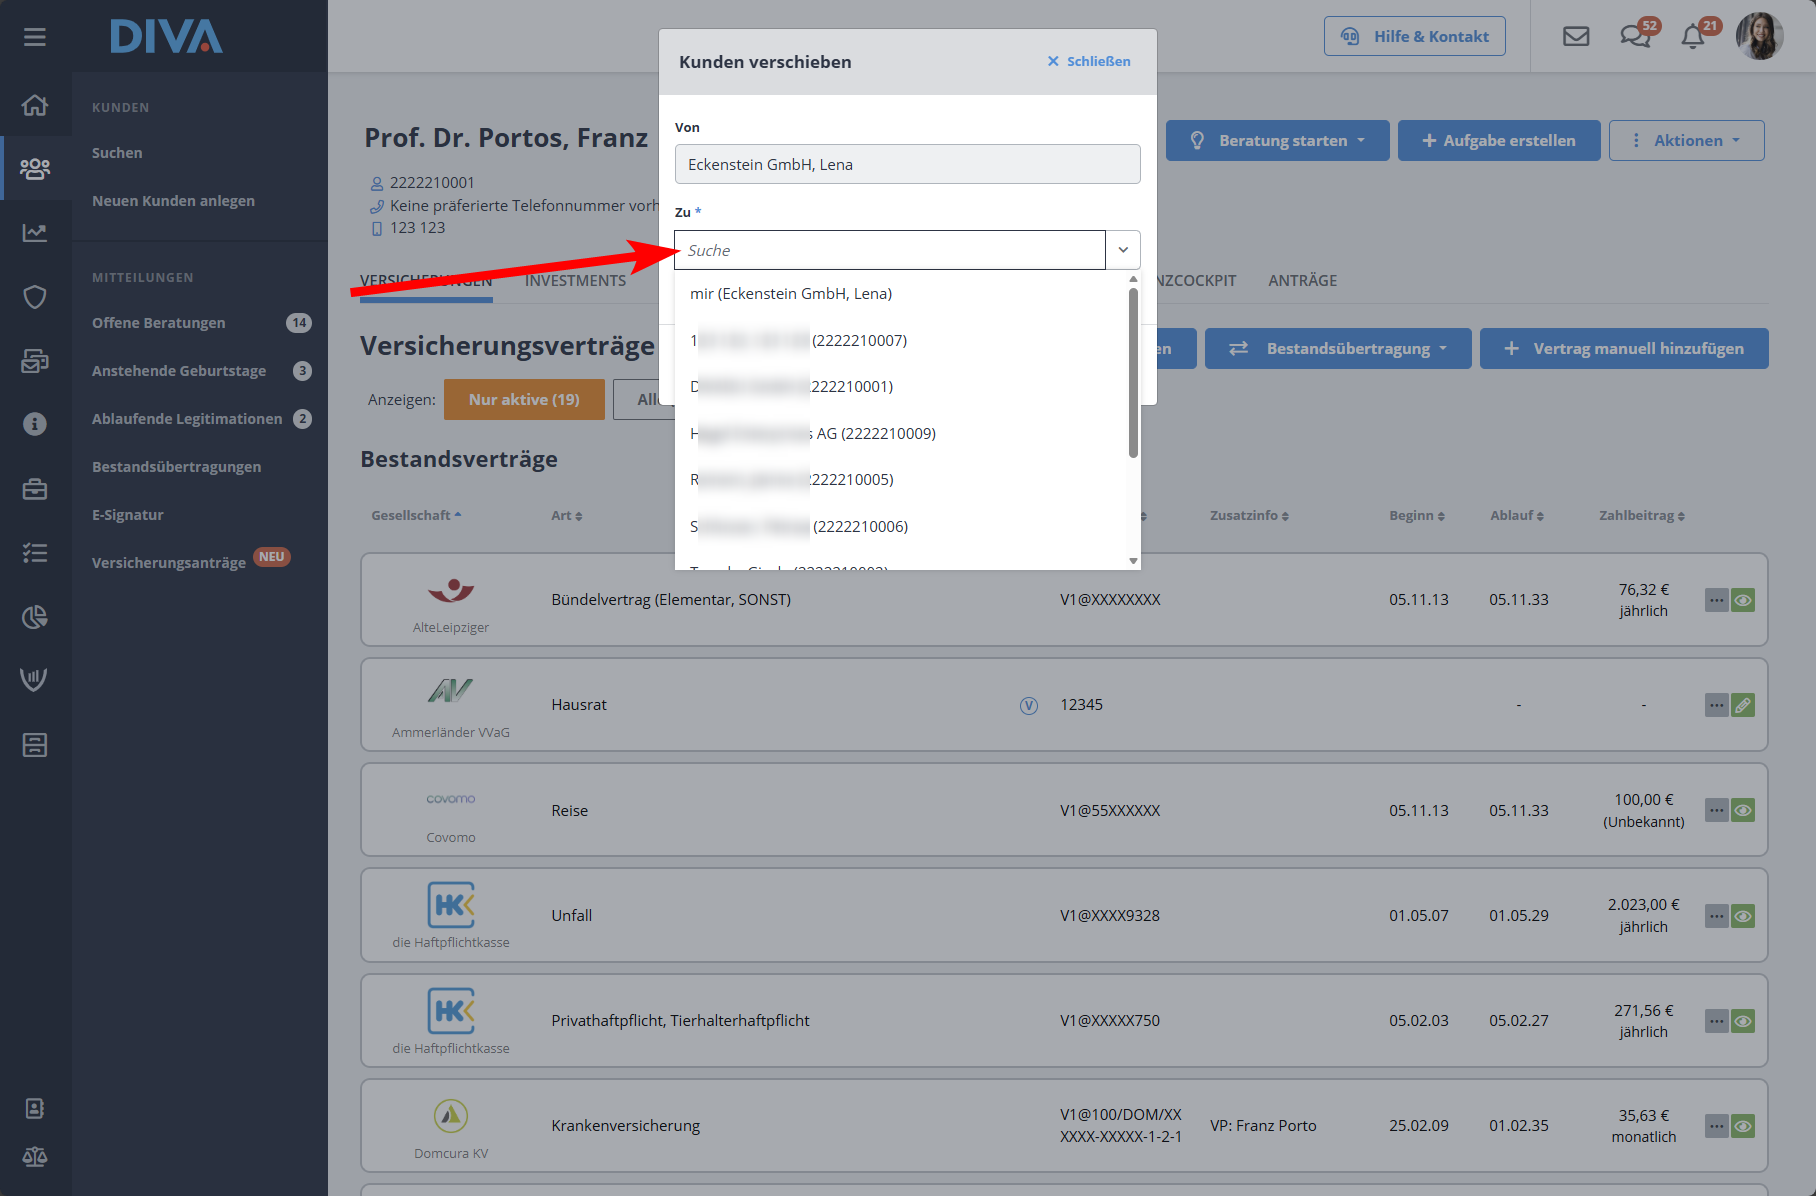Click the user profile avatar
This screenshot has width=1816, height=1196.
(x=1760, y=37)
